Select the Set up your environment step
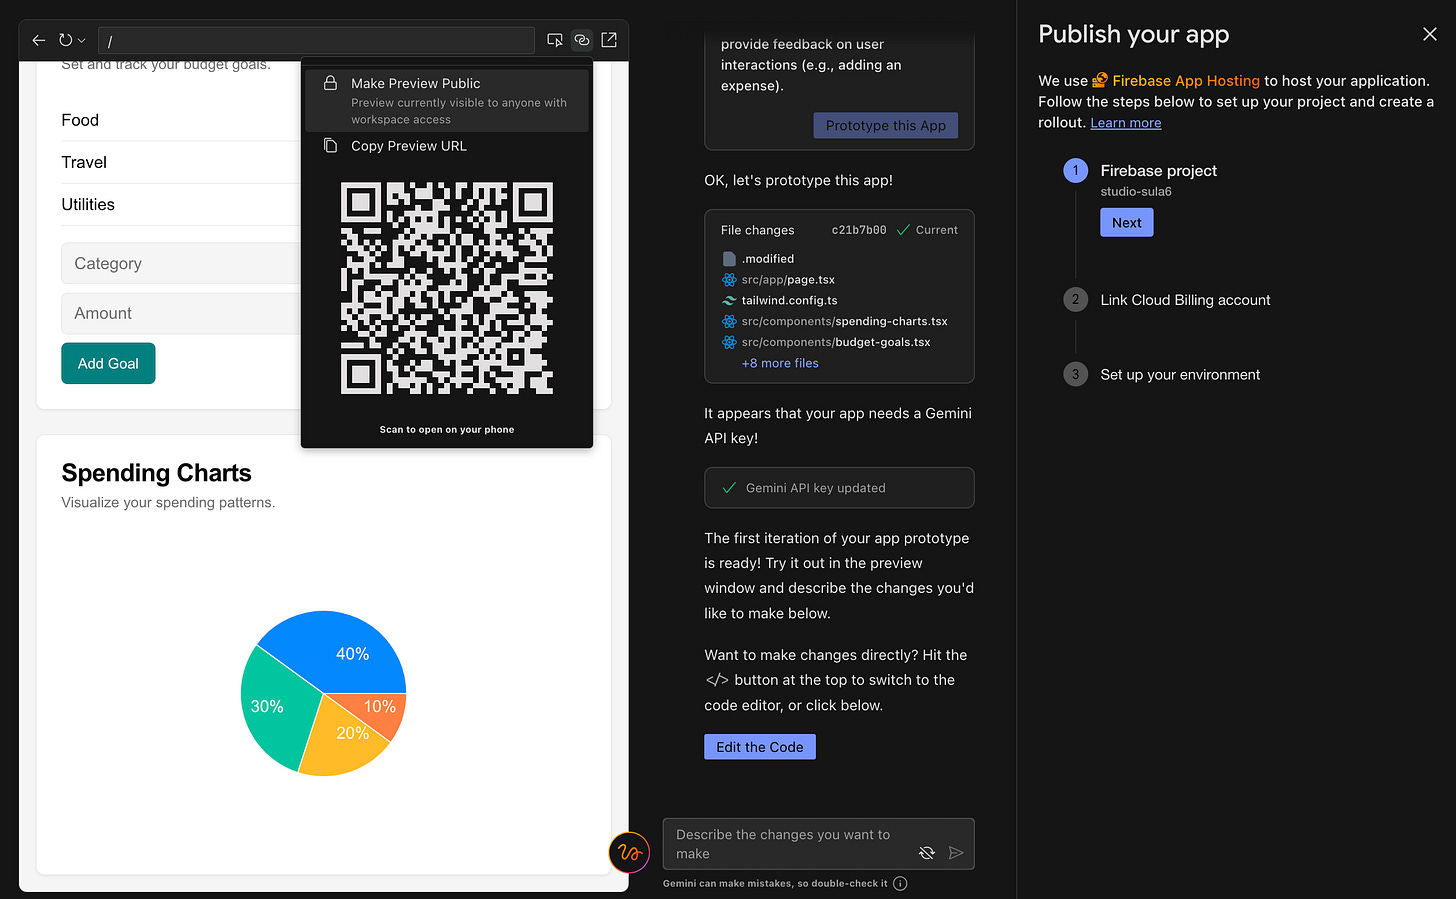Viewport: 1456px width, 899px height. click(x=1180, y=375)
